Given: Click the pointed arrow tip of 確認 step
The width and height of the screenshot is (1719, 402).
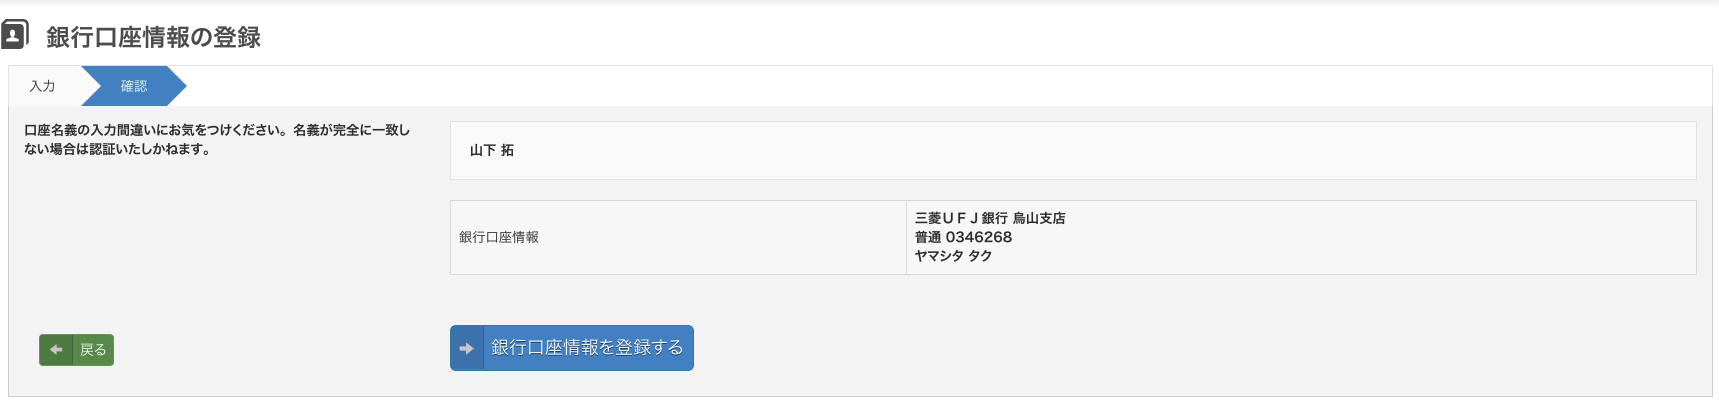Looking at the screenshot, I should 177,86.
